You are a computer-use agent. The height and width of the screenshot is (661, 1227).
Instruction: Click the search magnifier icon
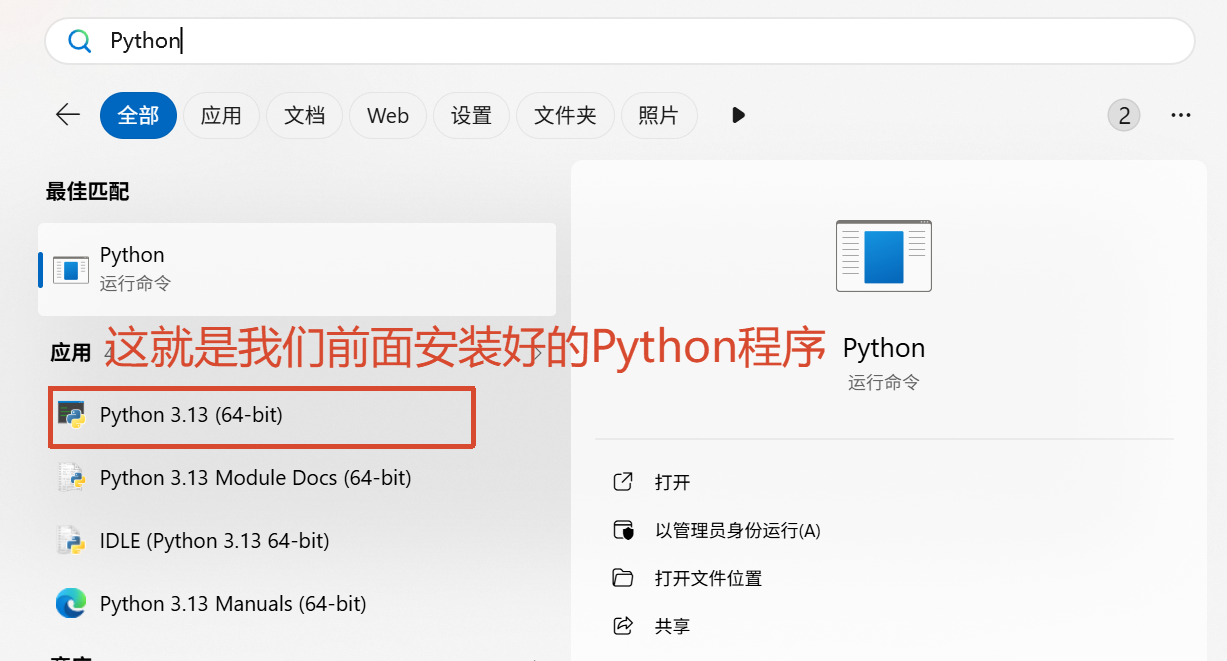click(x=79, y=41)
